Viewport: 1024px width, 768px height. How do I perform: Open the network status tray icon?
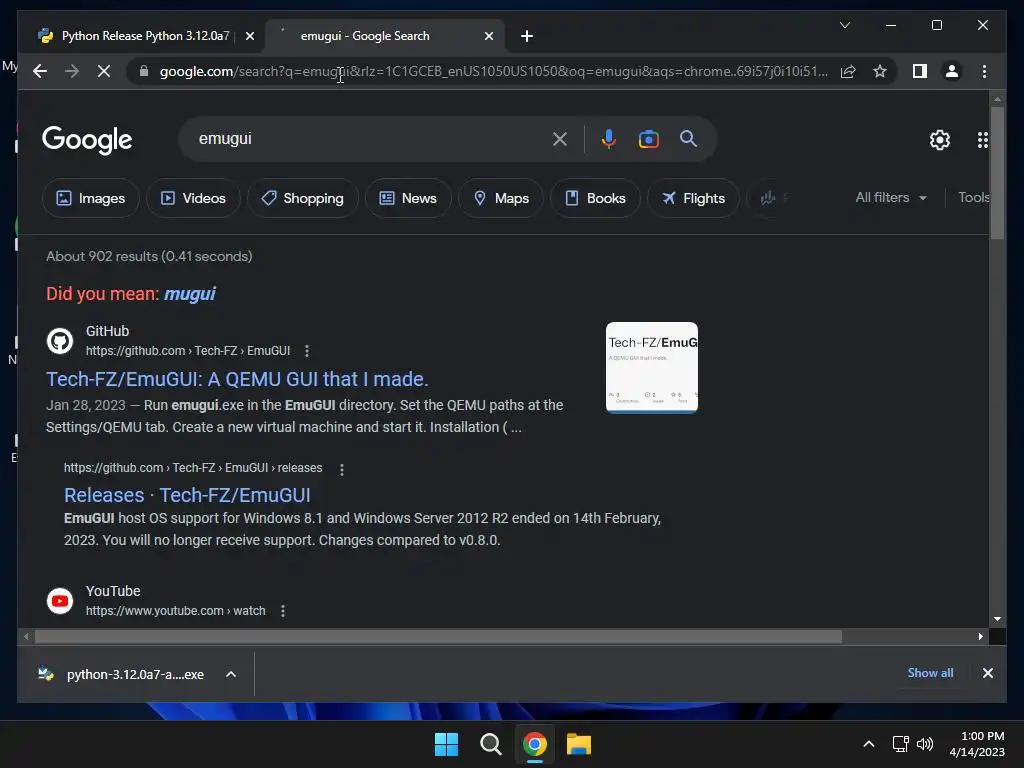(x=901, y=744)
